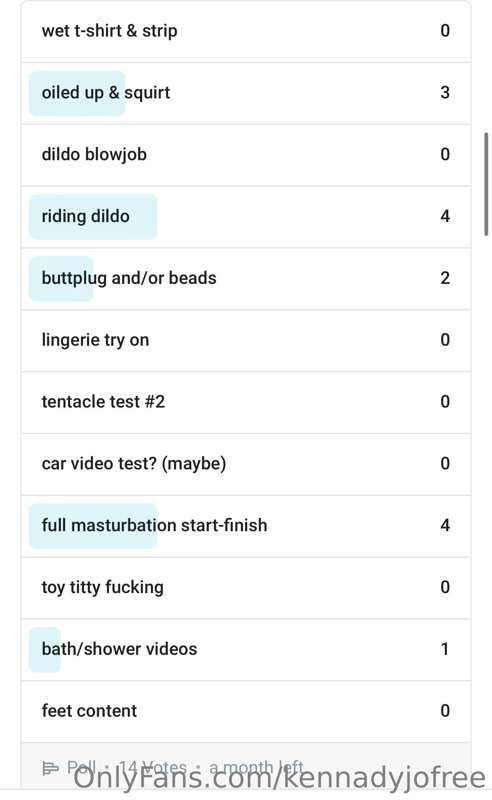Select the 'wet t-shirt & strip' poll option

tap(245, 31)
